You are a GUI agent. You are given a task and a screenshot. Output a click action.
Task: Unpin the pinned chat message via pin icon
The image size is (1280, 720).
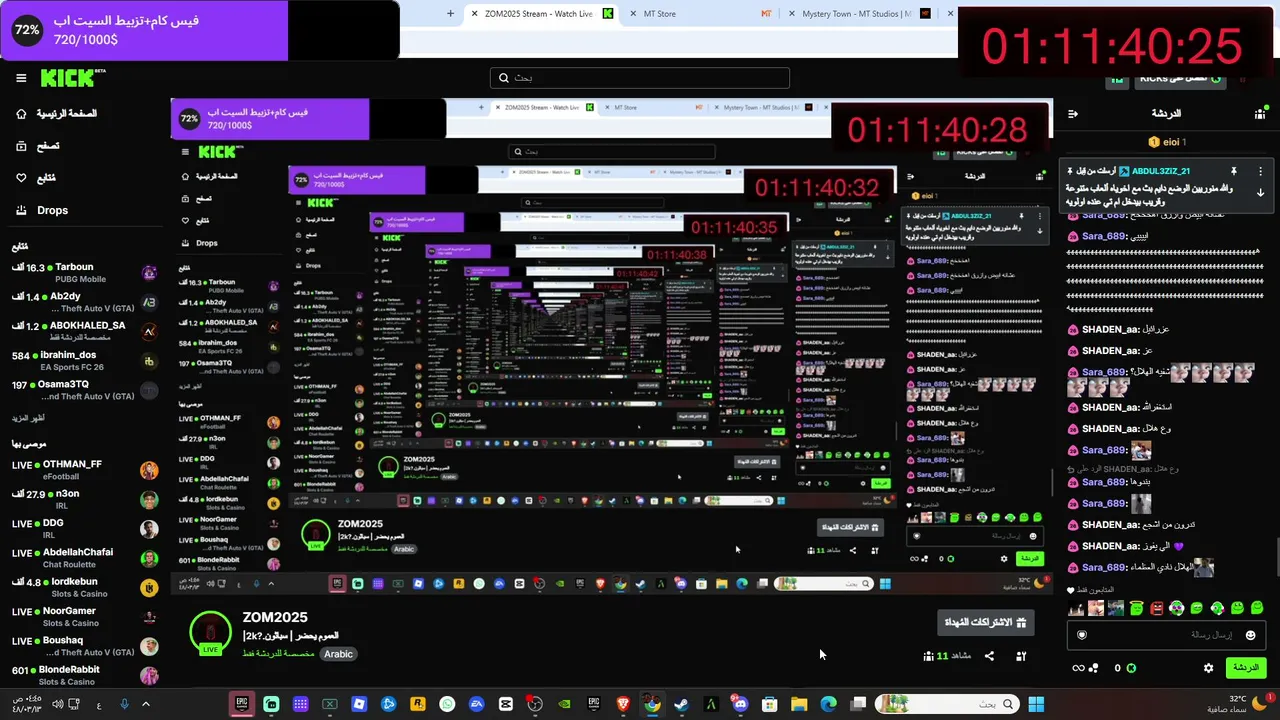[1234, 171]
